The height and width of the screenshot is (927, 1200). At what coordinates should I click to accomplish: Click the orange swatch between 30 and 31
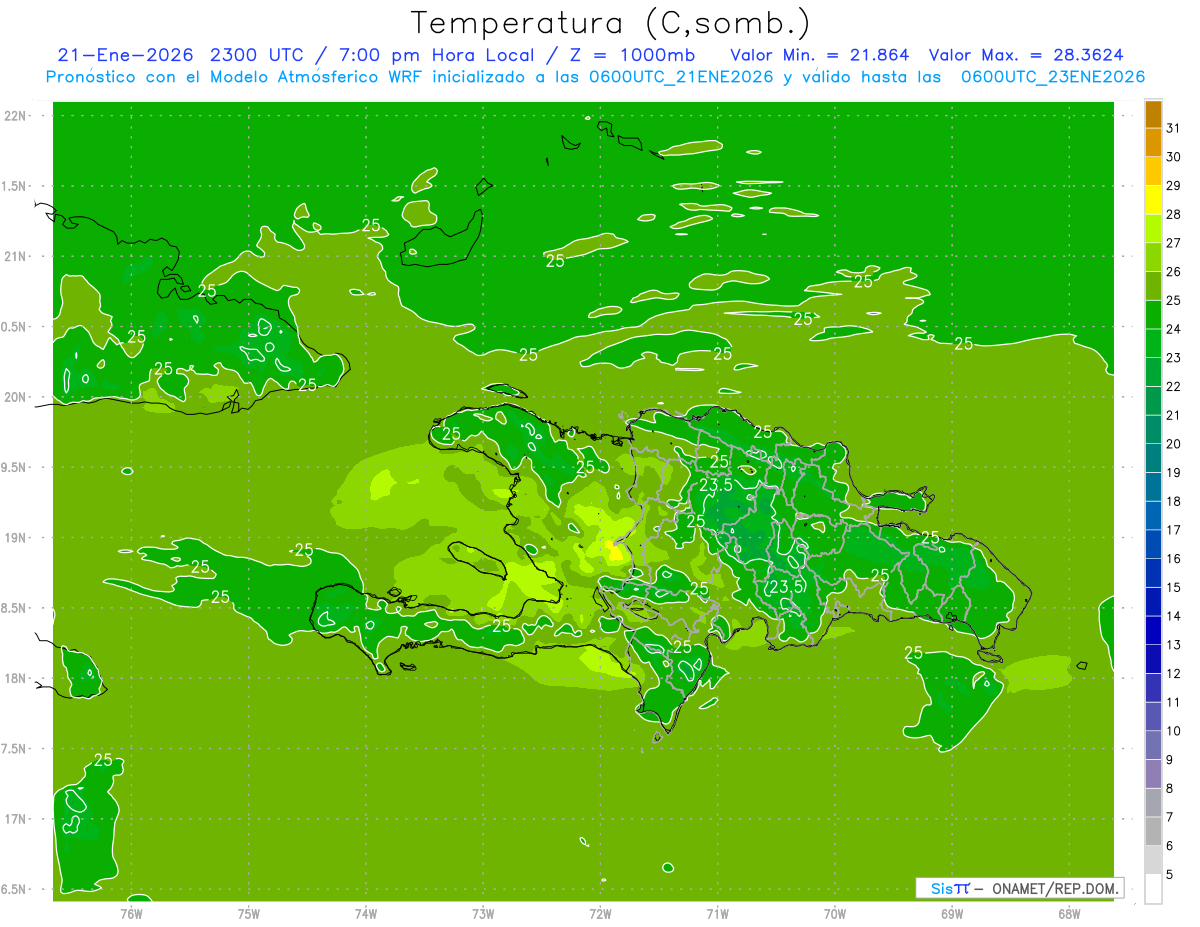click(x=1153, y=142)
